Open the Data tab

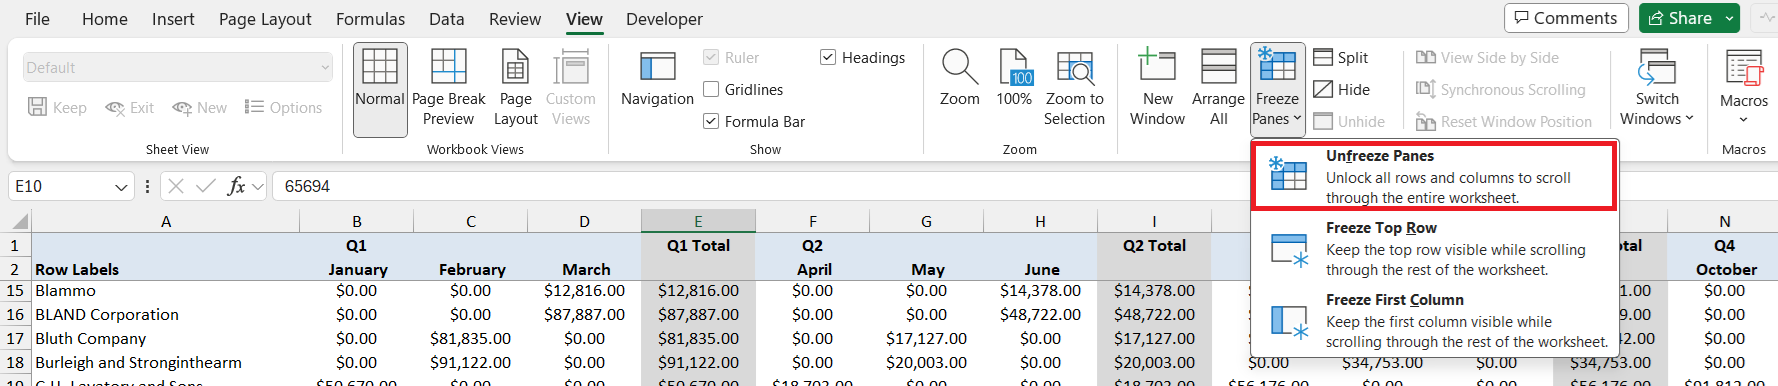click(446, 19)
